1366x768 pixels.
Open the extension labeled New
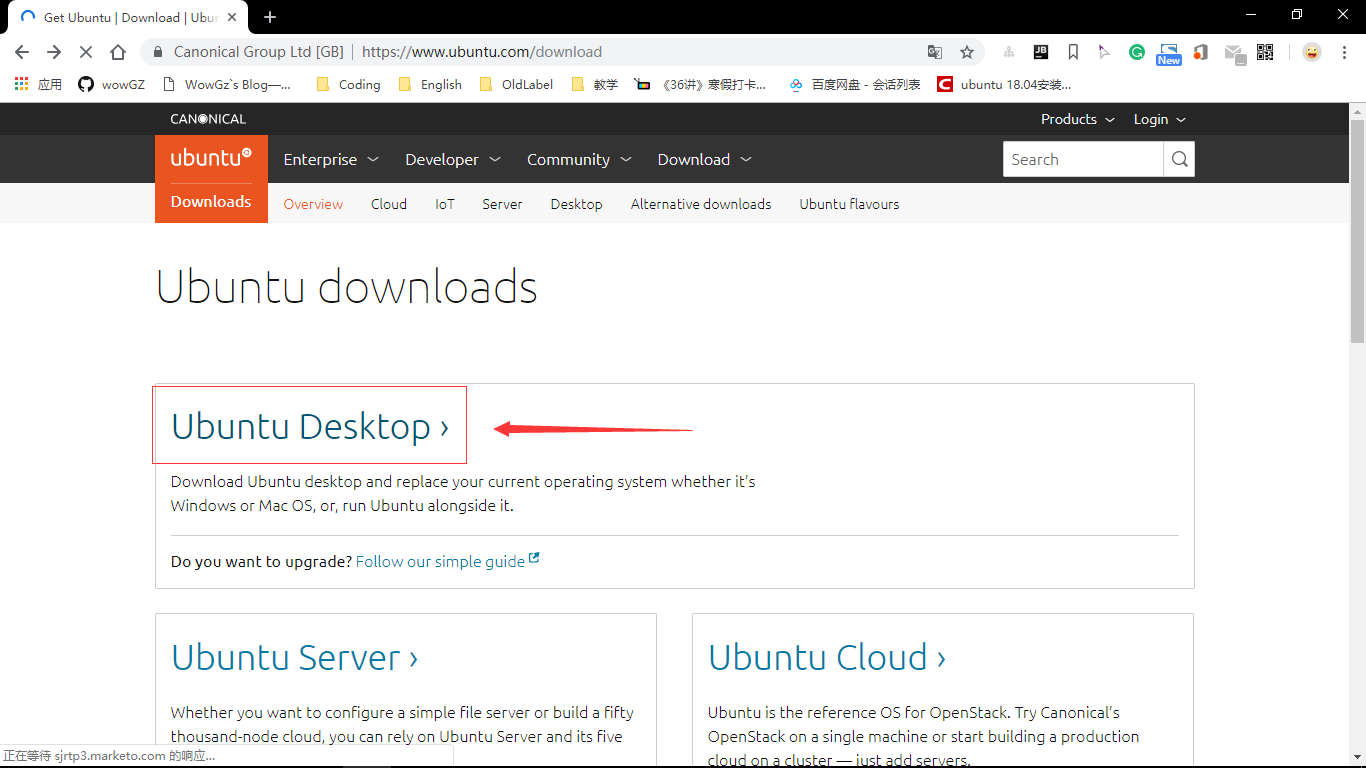pos(1169,54)
